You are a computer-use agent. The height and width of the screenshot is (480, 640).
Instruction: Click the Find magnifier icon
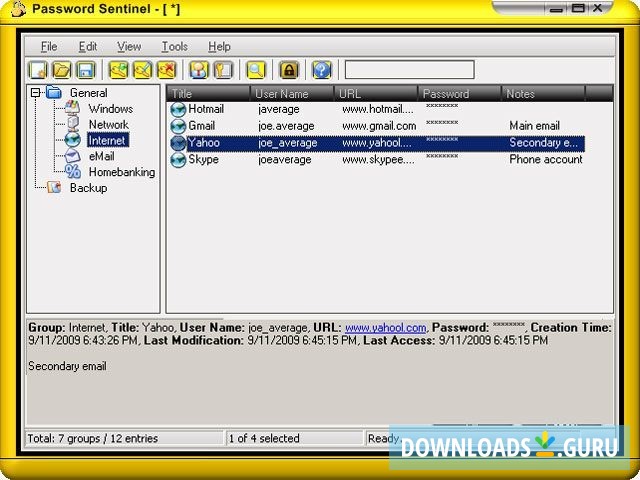coord(256,70)
